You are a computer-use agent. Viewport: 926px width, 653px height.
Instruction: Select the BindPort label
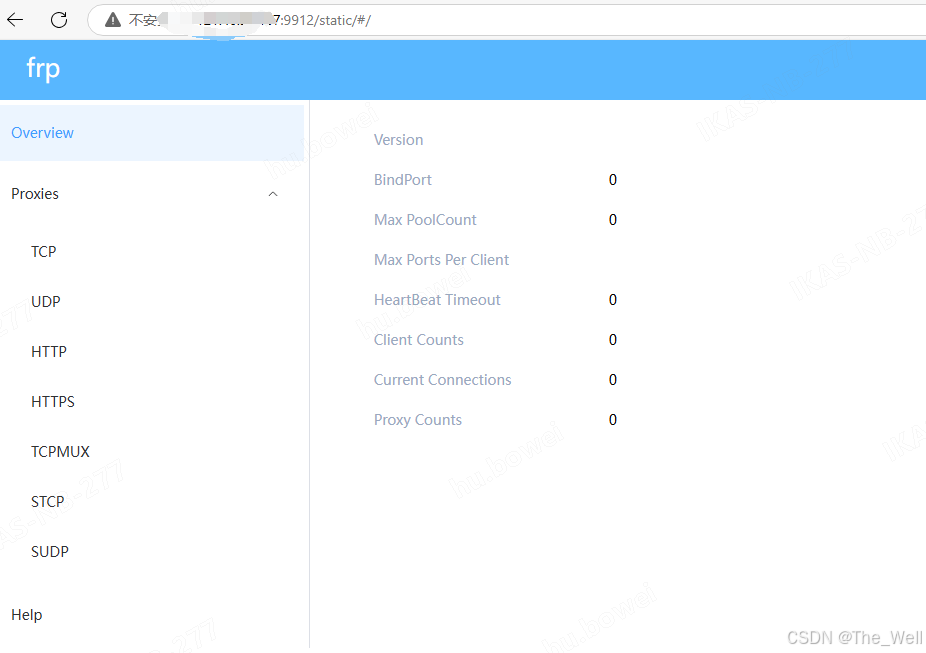click(x=403, y=179)
